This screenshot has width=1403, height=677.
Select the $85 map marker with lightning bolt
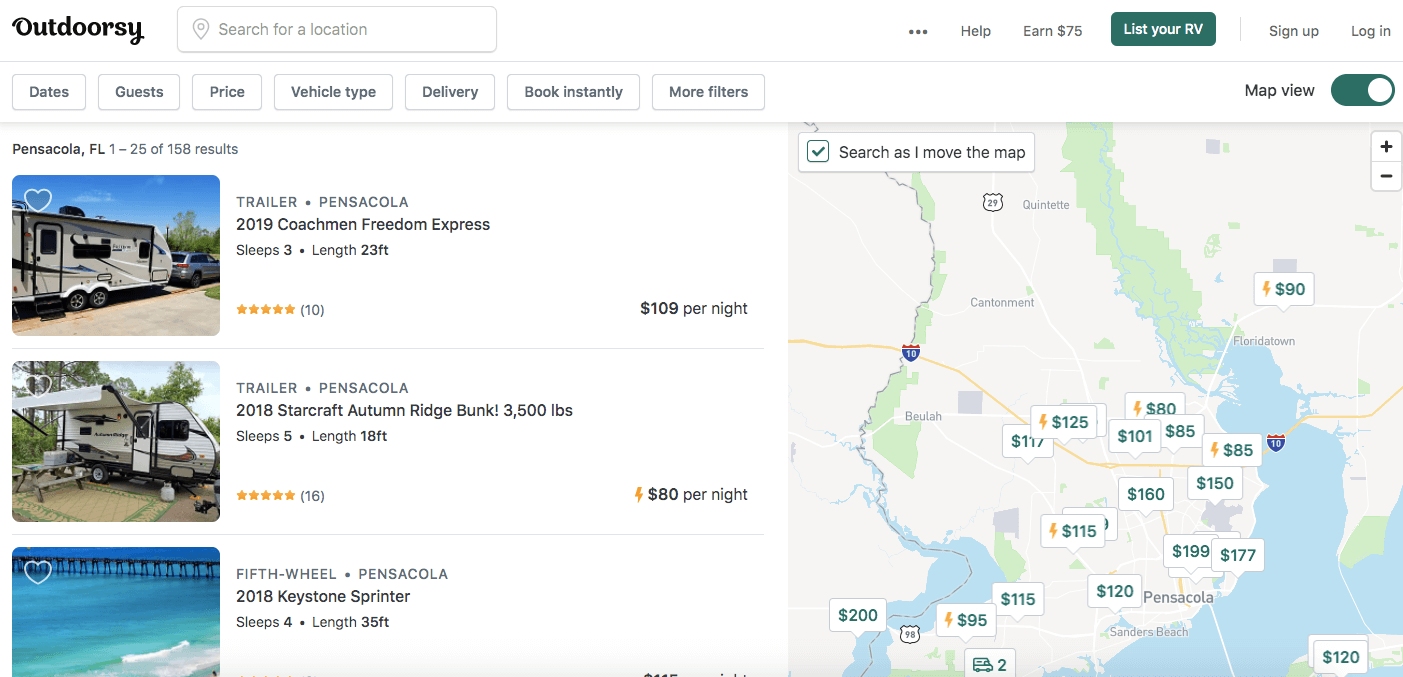(x=1232, y=450)
